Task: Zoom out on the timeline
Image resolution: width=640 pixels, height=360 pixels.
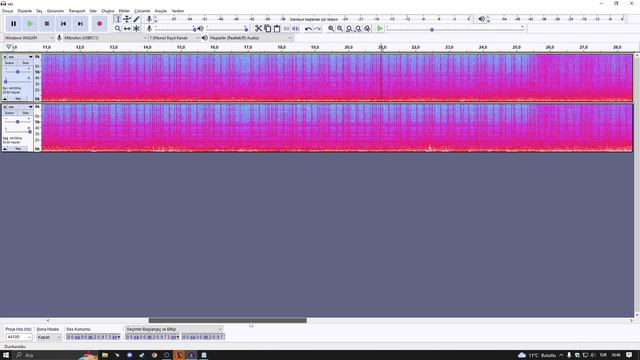Action: [340, 29]
